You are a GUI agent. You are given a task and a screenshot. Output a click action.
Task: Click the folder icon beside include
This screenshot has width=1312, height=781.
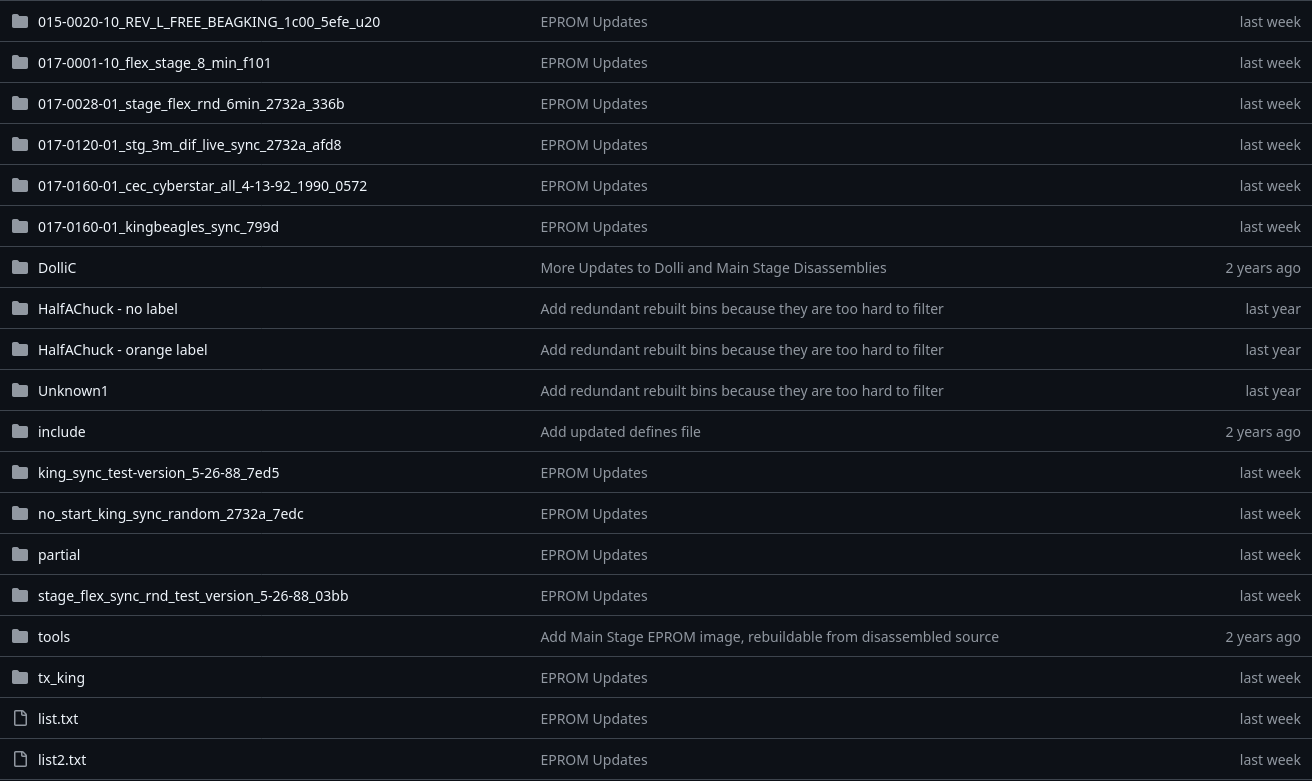pos(20,431)
